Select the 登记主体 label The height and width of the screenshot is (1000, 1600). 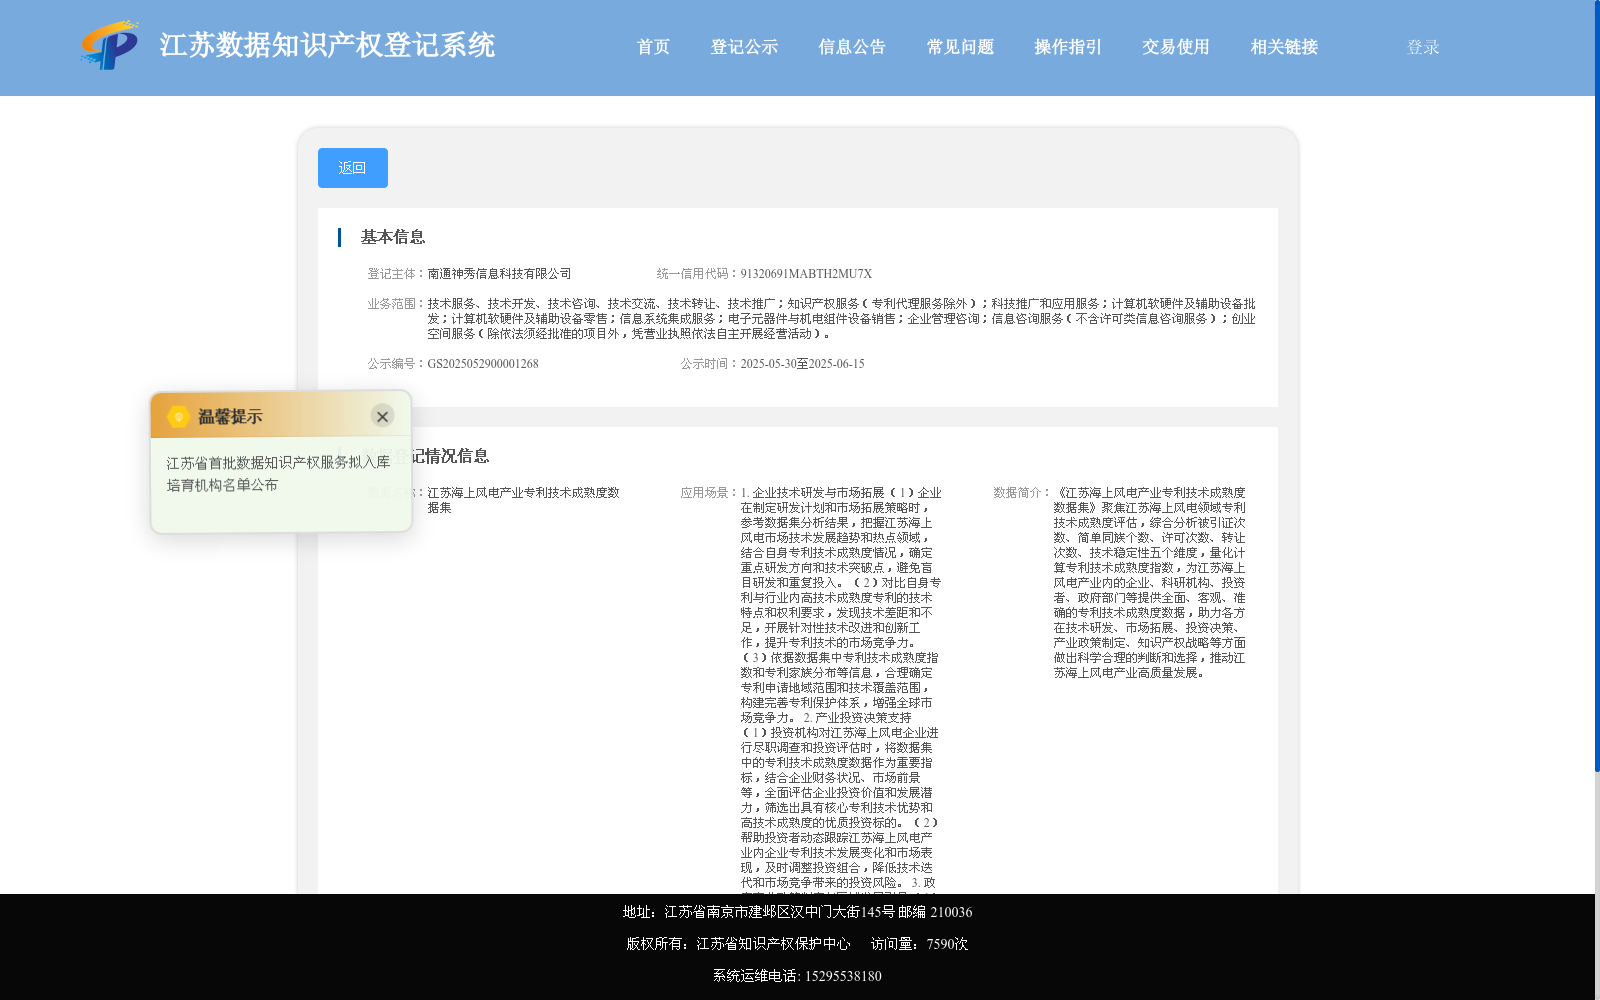click(397, 274)
